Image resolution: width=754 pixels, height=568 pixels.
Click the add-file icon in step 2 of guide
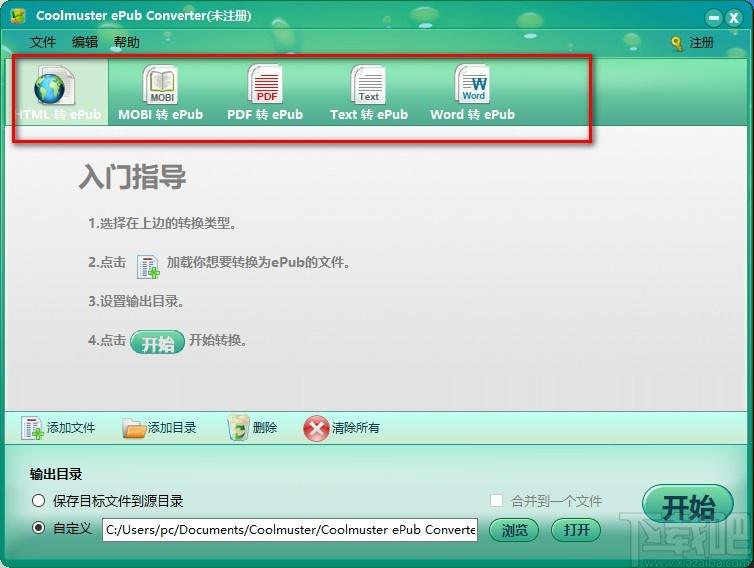coord(148,266)
